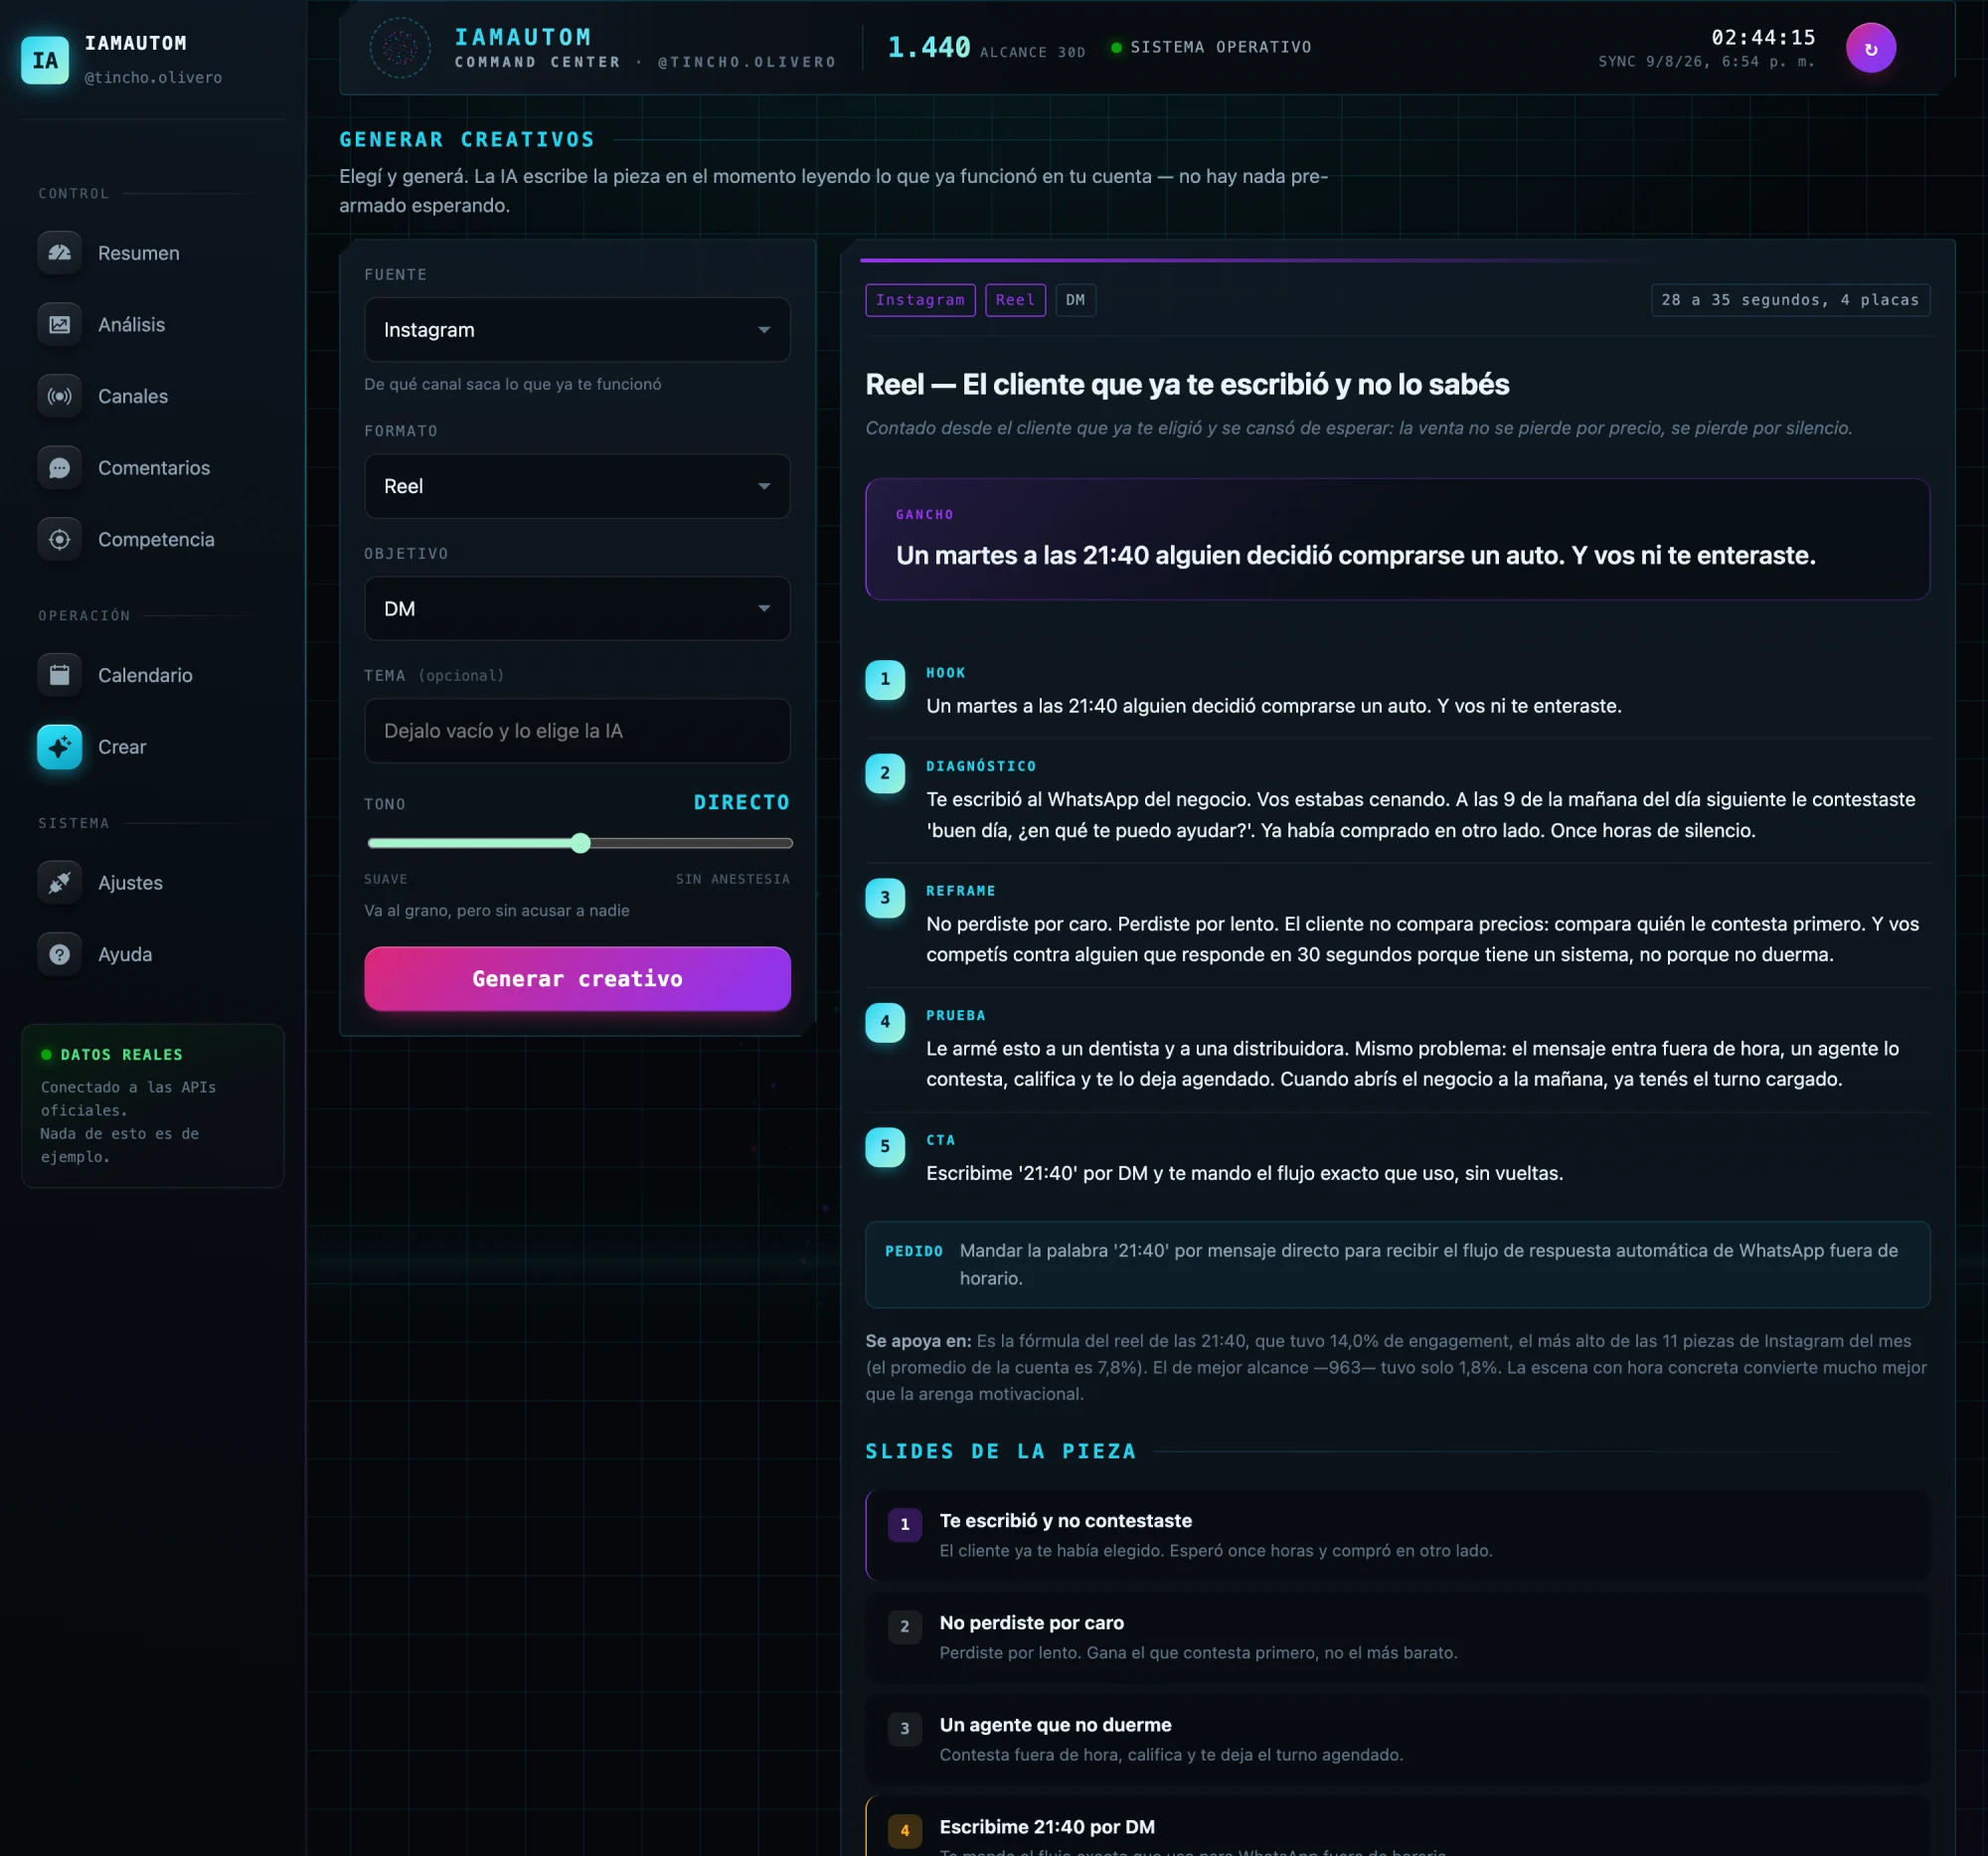Click the GENERAR CREATIVOS section heading
The width and height of the screenshot is (1988, 1856).
click(467, 139)
